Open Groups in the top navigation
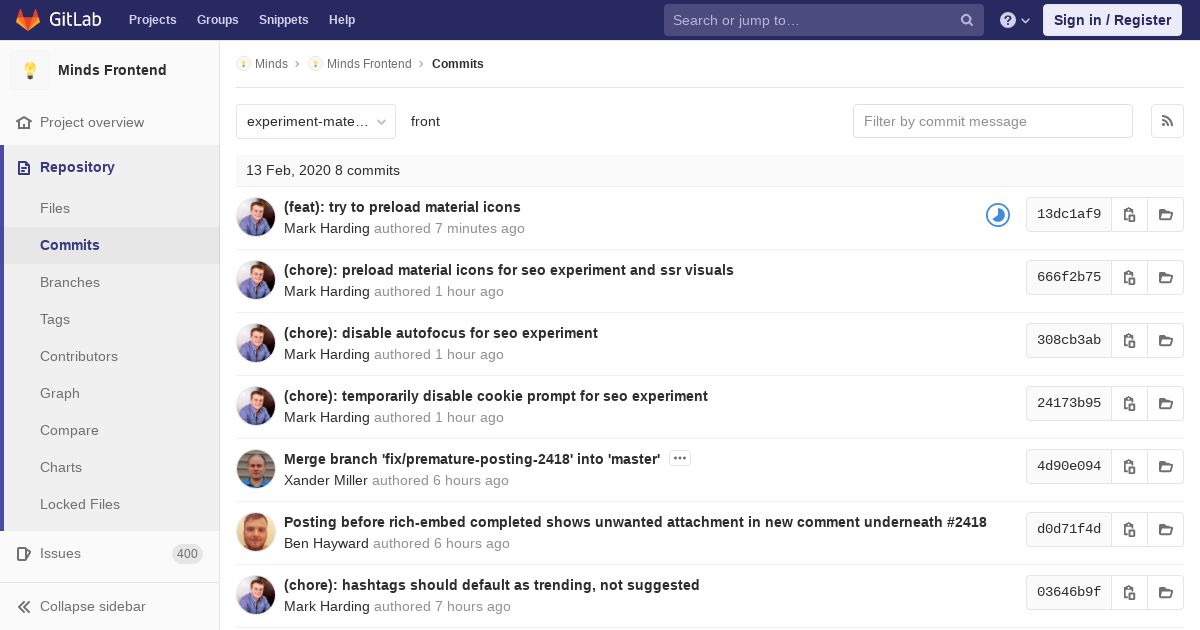This screenshot has width=1200, height=630. (x=217, y=20)
